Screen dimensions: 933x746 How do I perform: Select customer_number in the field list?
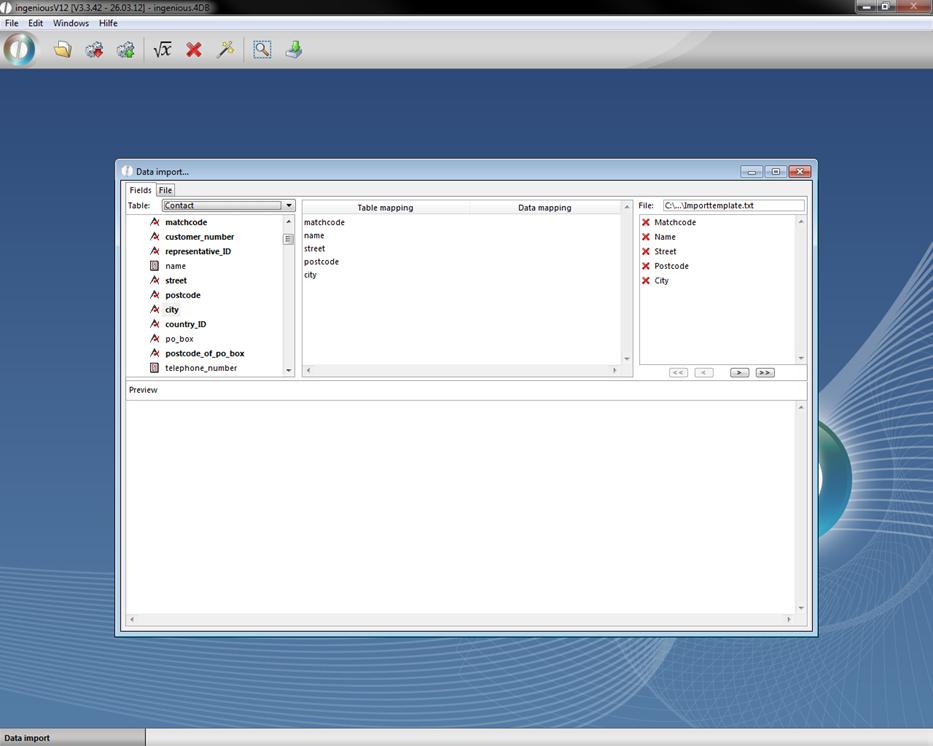point(199,237)
